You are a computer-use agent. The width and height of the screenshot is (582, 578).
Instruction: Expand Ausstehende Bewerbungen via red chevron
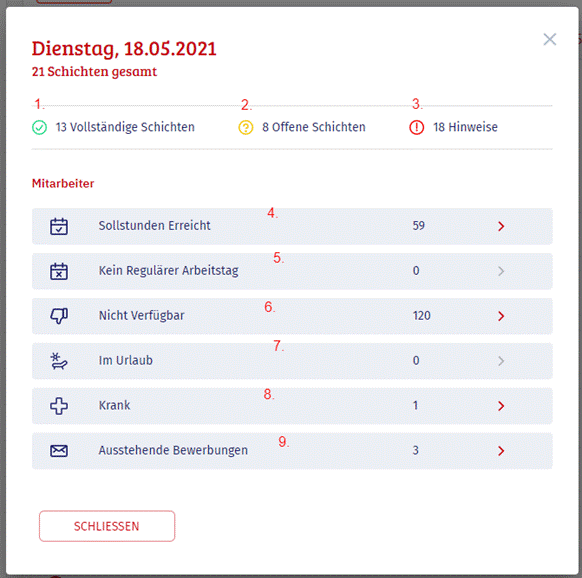[x=501, y=451]
